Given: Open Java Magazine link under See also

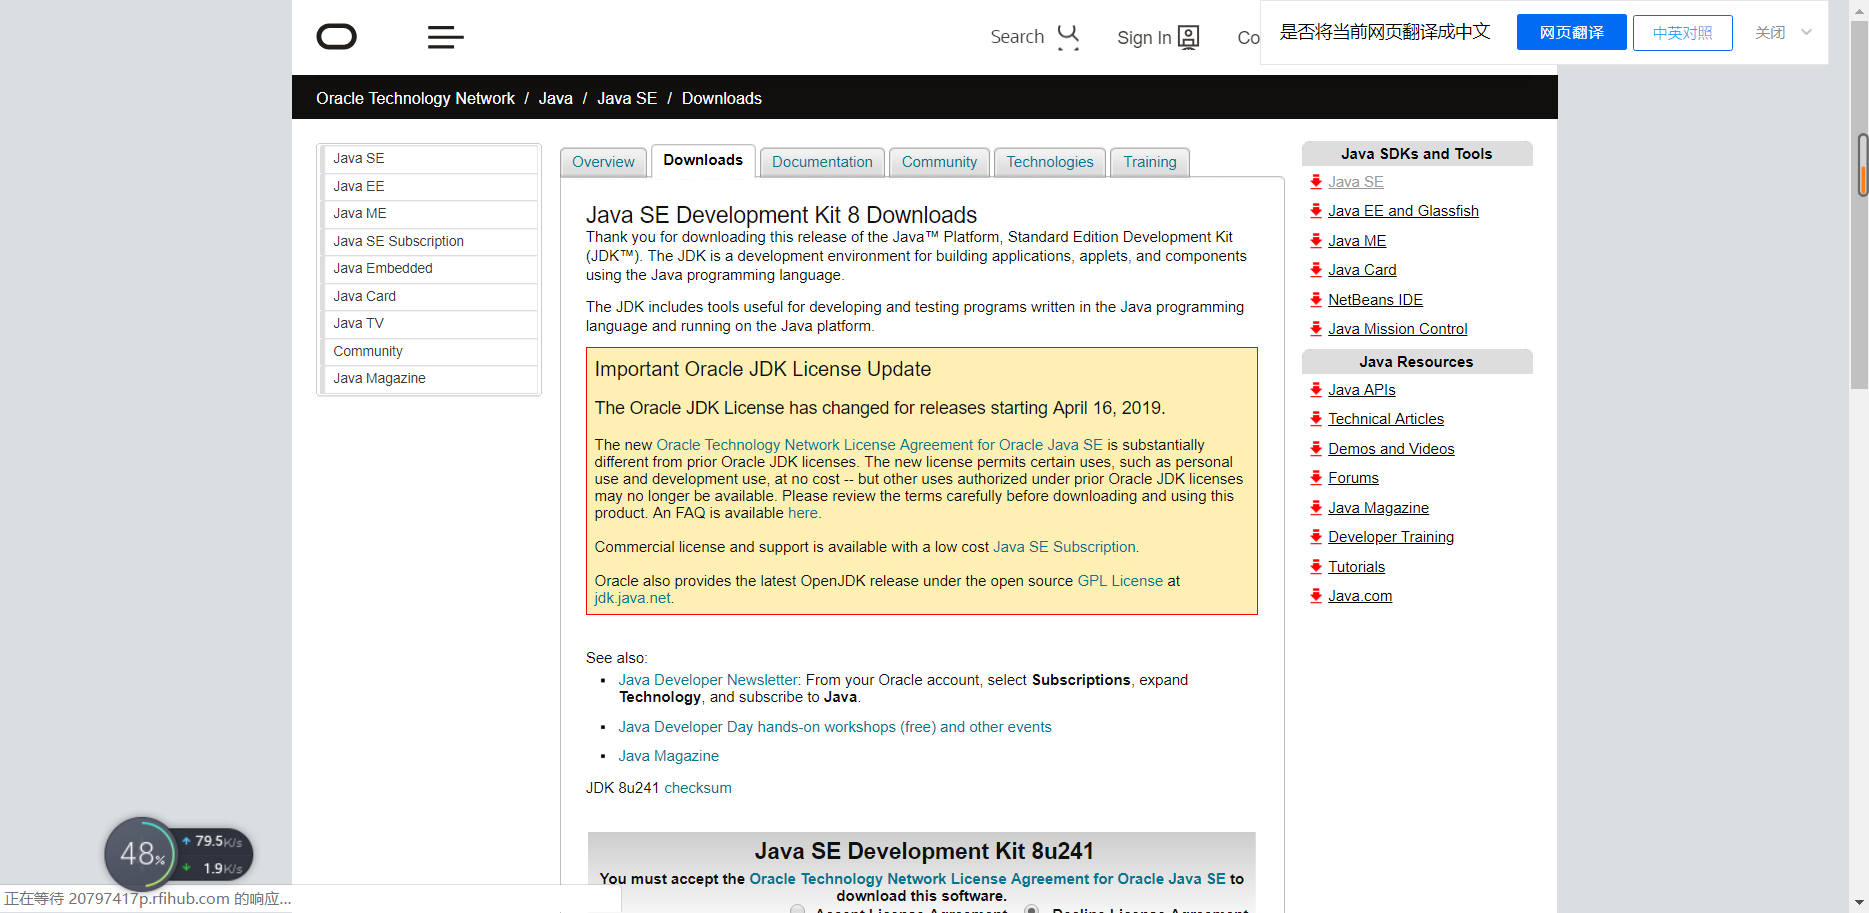Looking at the screenshot, I should [x=668, y=756].
